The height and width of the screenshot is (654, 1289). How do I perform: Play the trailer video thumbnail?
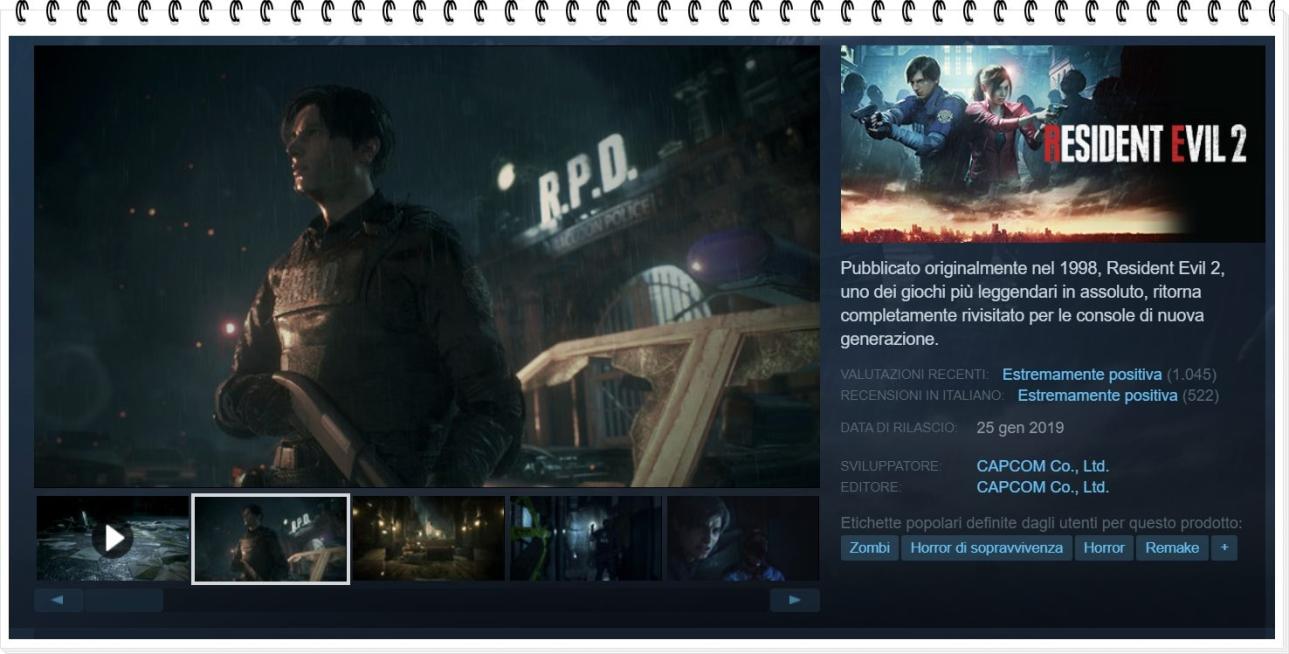(113, 539)
